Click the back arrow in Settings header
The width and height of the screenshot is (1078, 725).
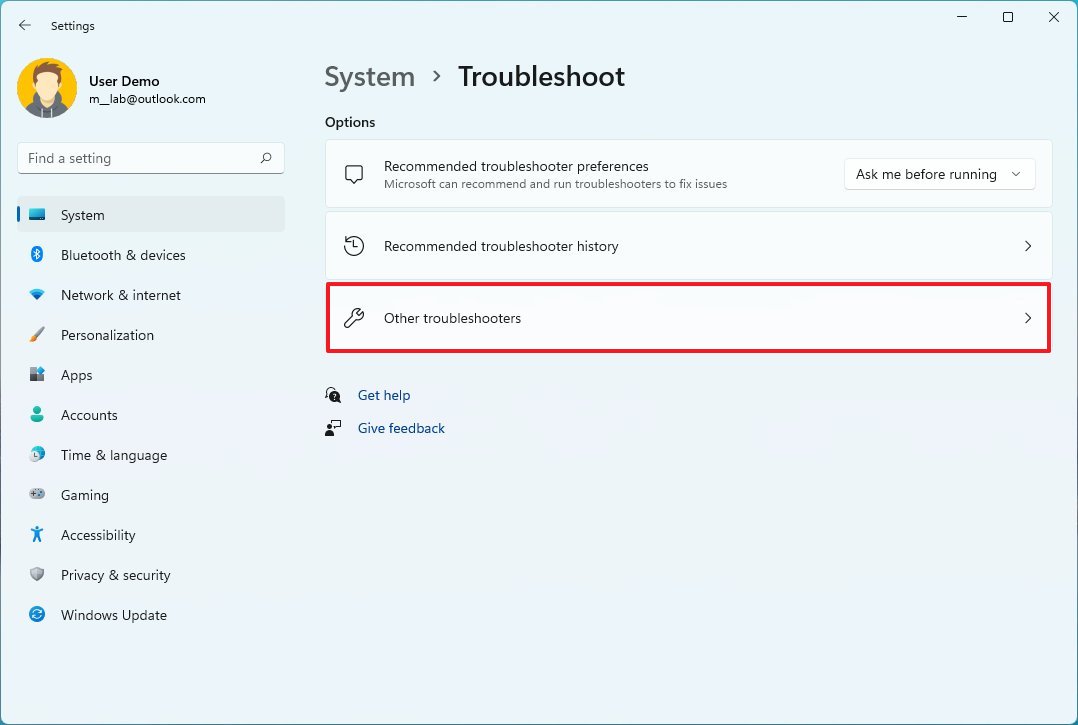[25, 26]
